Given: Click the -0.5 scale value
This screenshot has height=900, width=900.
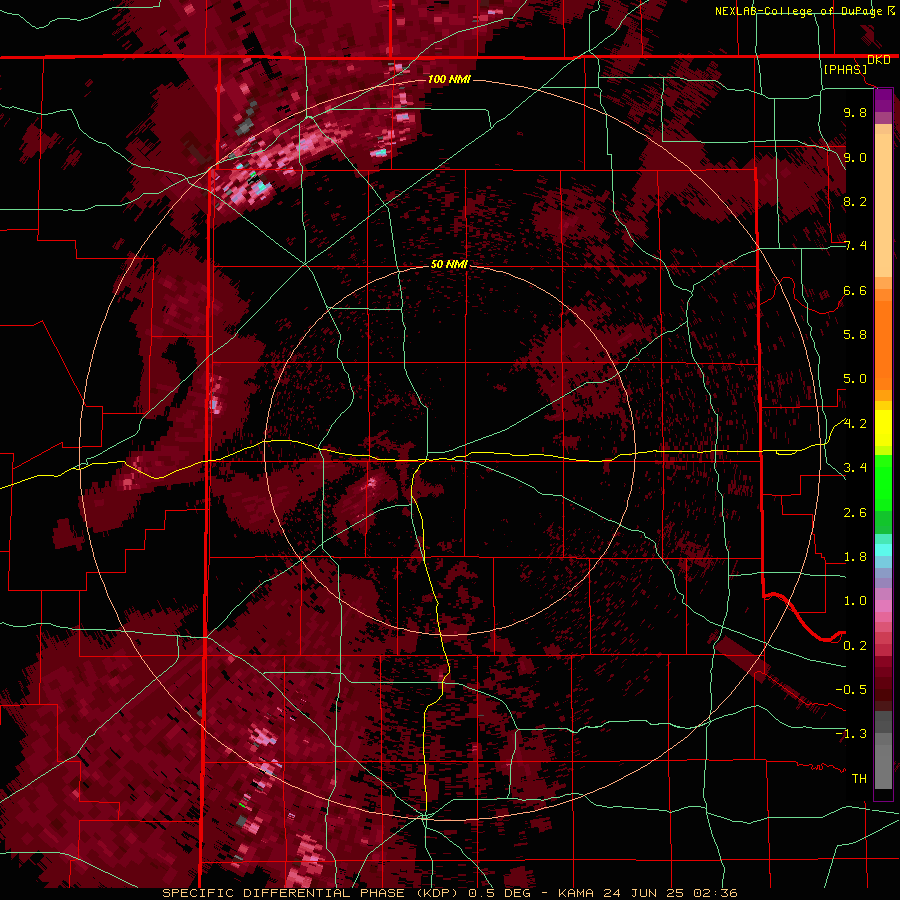Looking at the screenshot, I should pos(851,690).
